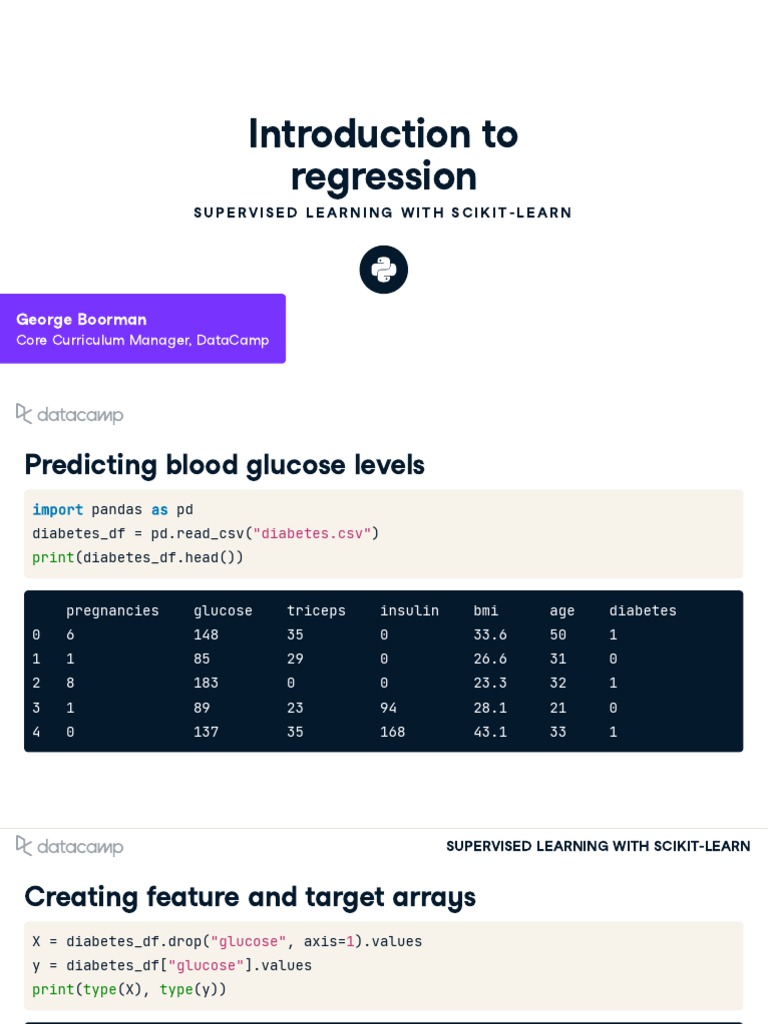Screen dimensions: 768x1024
Task: Click the "Predicting blood glucose levels" heading
Action: (224, 465)
